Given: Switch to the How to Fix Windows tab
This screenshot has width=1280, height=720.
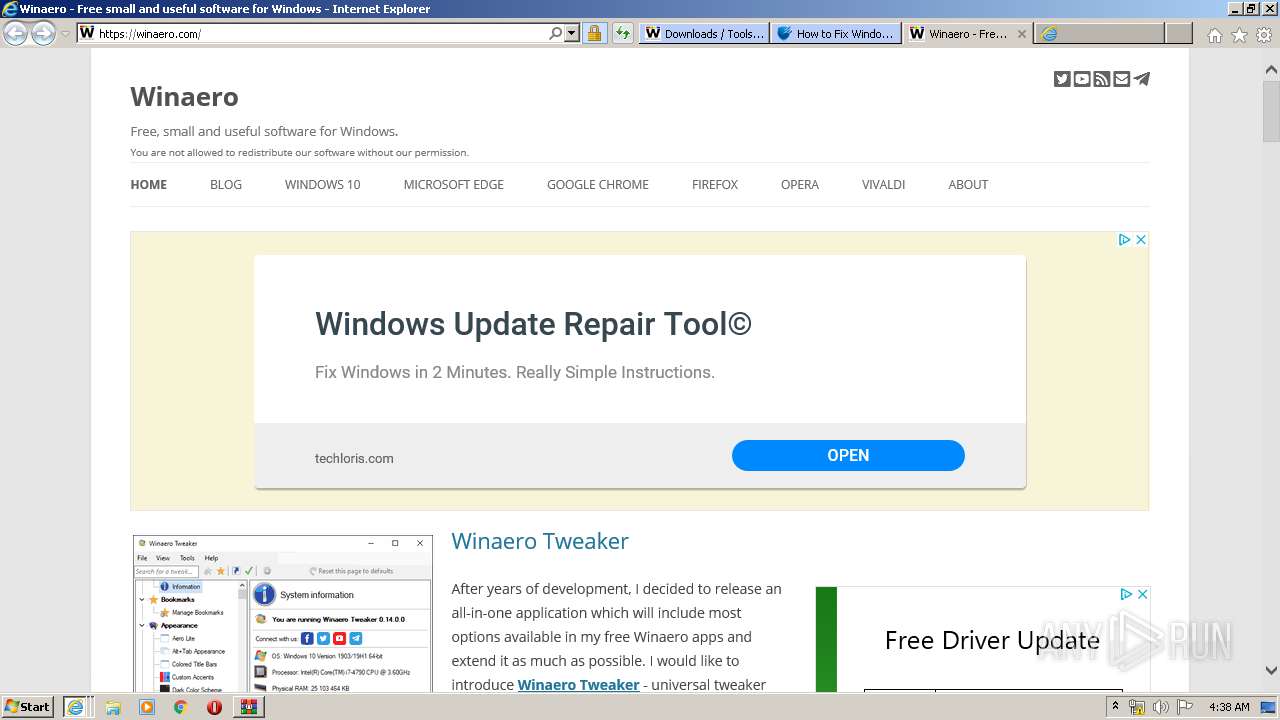Looking at the screenshot, I should pos(835,33).
